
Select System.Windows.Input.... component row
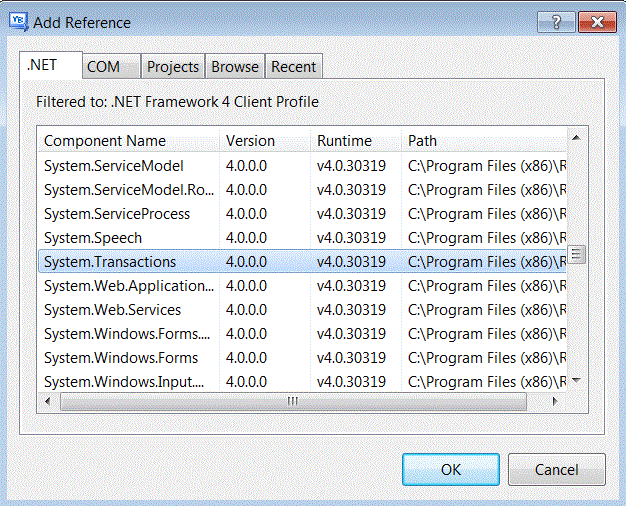click(302, 381)
